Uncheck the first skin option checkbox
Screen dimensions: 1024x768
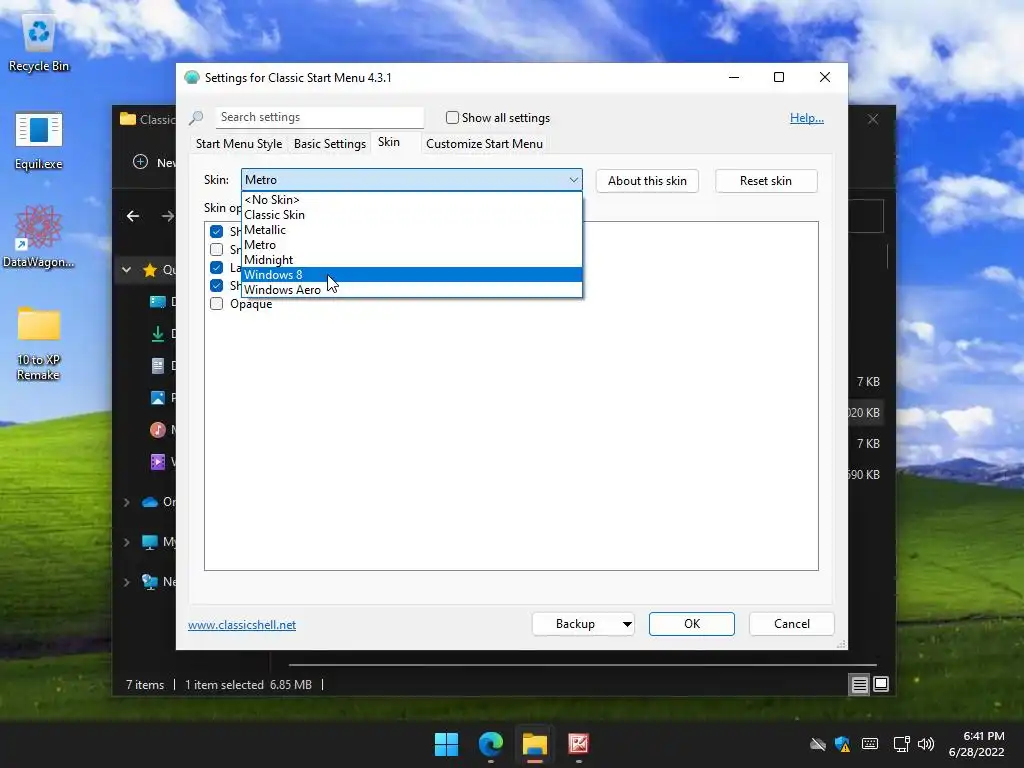point(217,231)
